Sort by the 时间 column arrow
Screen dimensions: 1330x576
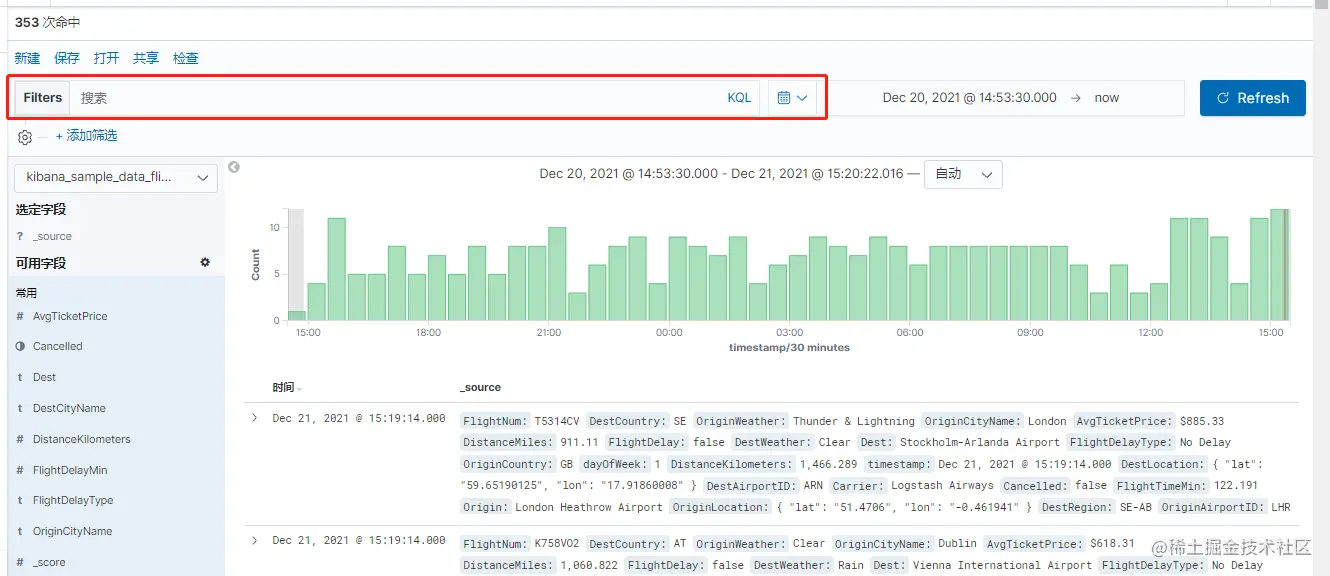point(299,388)
